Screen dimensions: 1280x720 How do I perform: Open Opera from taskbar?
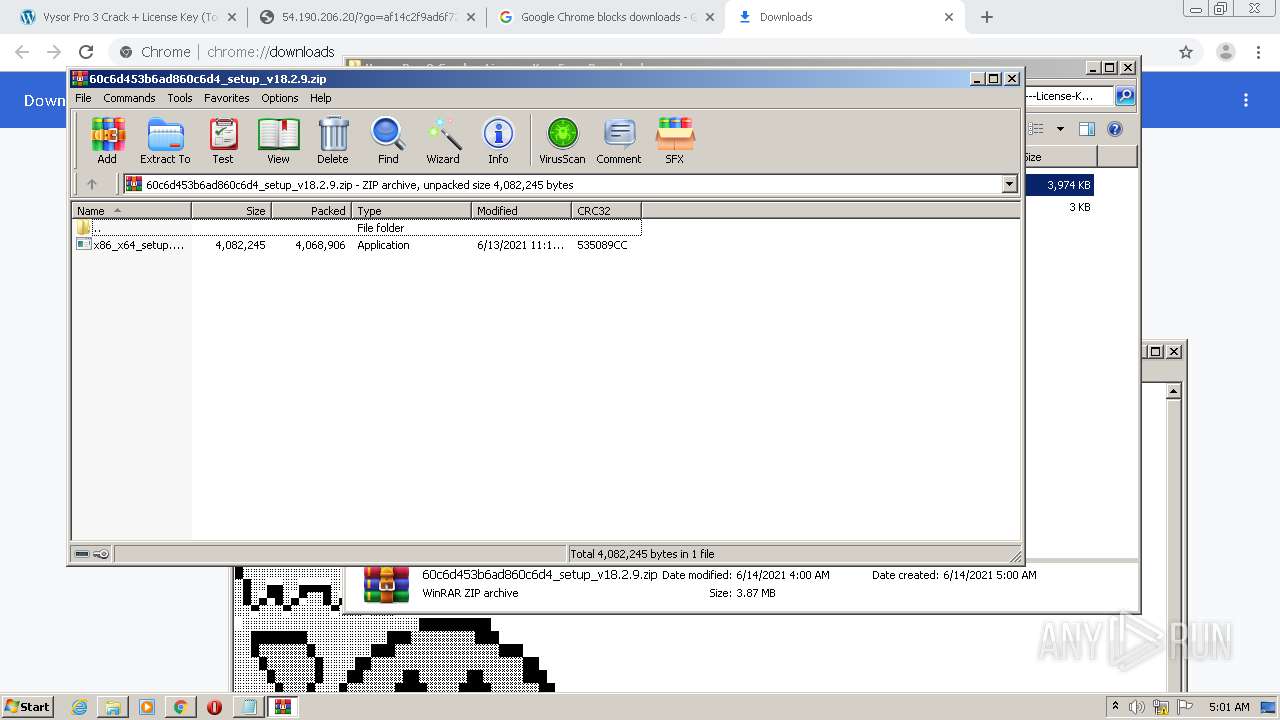tap(214, 707)
